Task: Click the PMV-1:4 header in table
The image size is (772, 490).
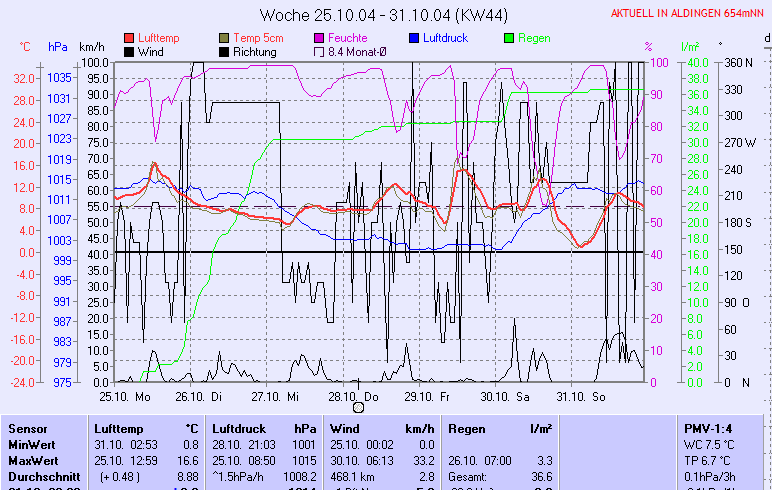Action: pos(706,427)
